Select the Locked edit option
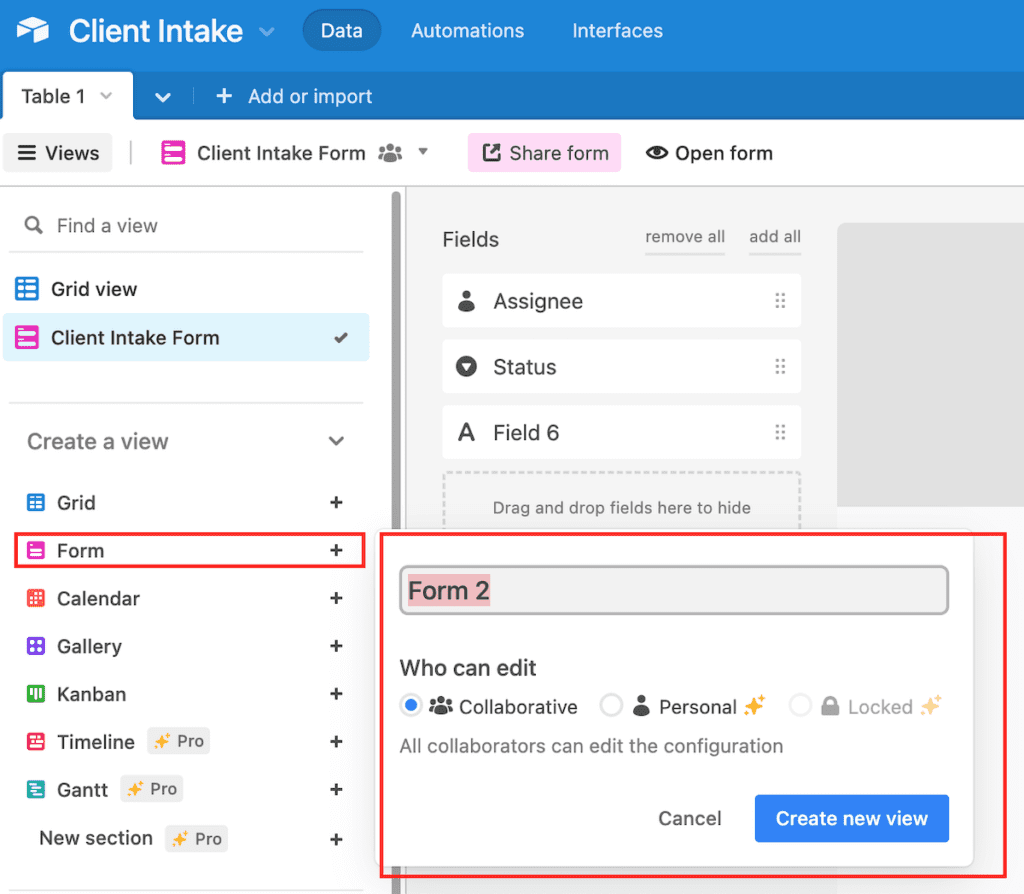Screen dimensions: 1024x894 point(801,705)
